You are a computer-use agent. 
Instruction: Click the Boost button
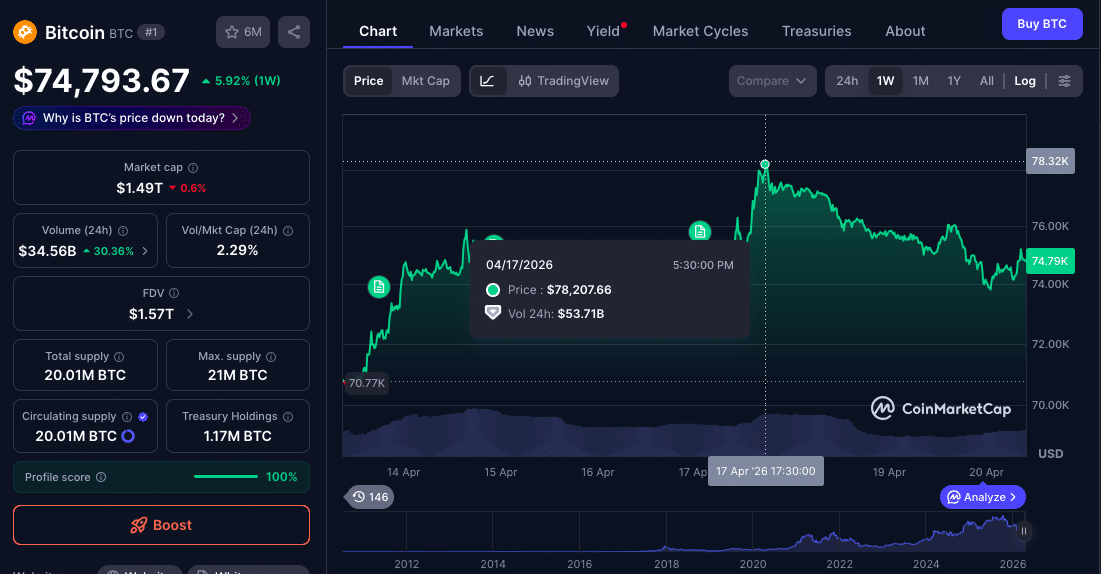pyautogui.click(x=161, y=525)
